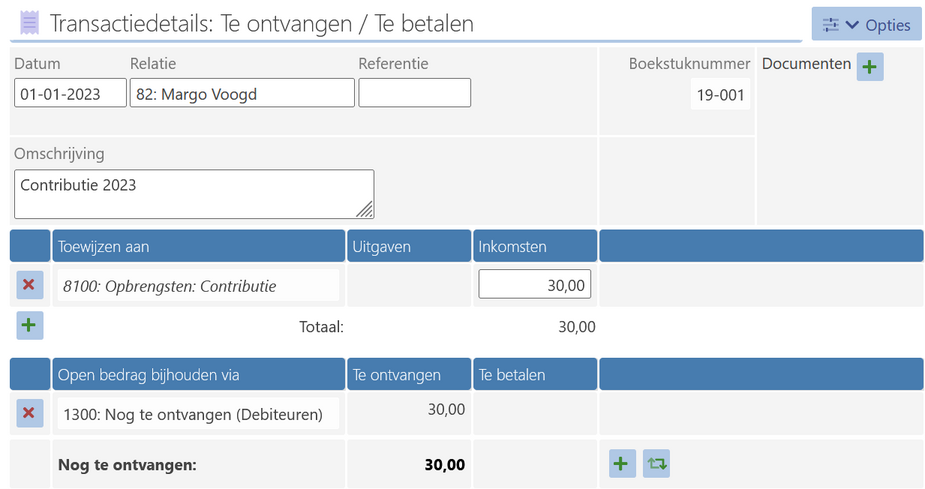Click the green swap arrows icon
The image size is (925, 489).
[656, 463]
